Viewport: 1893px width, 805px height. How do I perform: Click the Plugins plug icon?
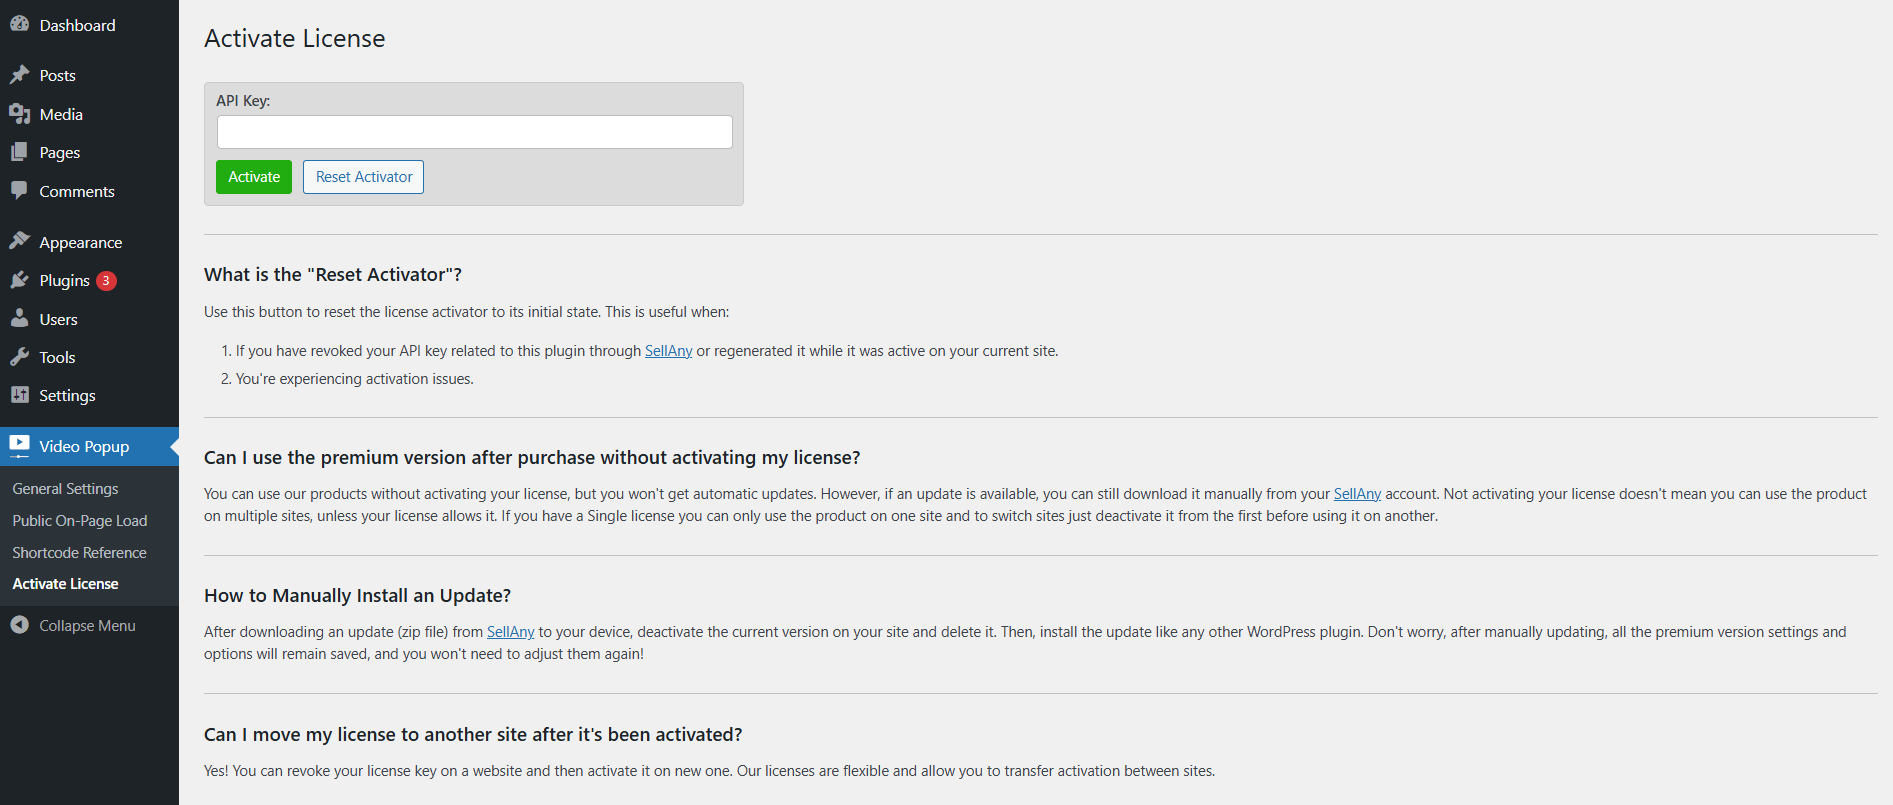(x=19, y=281)
